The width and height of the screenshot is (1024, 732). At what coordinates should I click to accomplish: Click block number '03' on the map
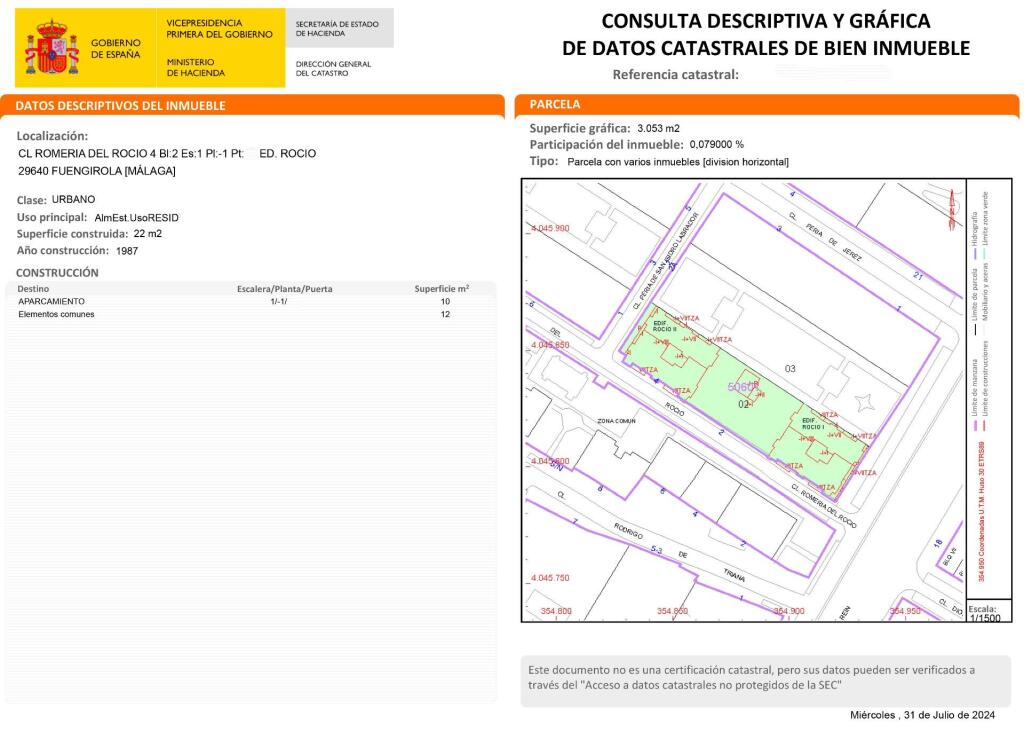(790, 369)
